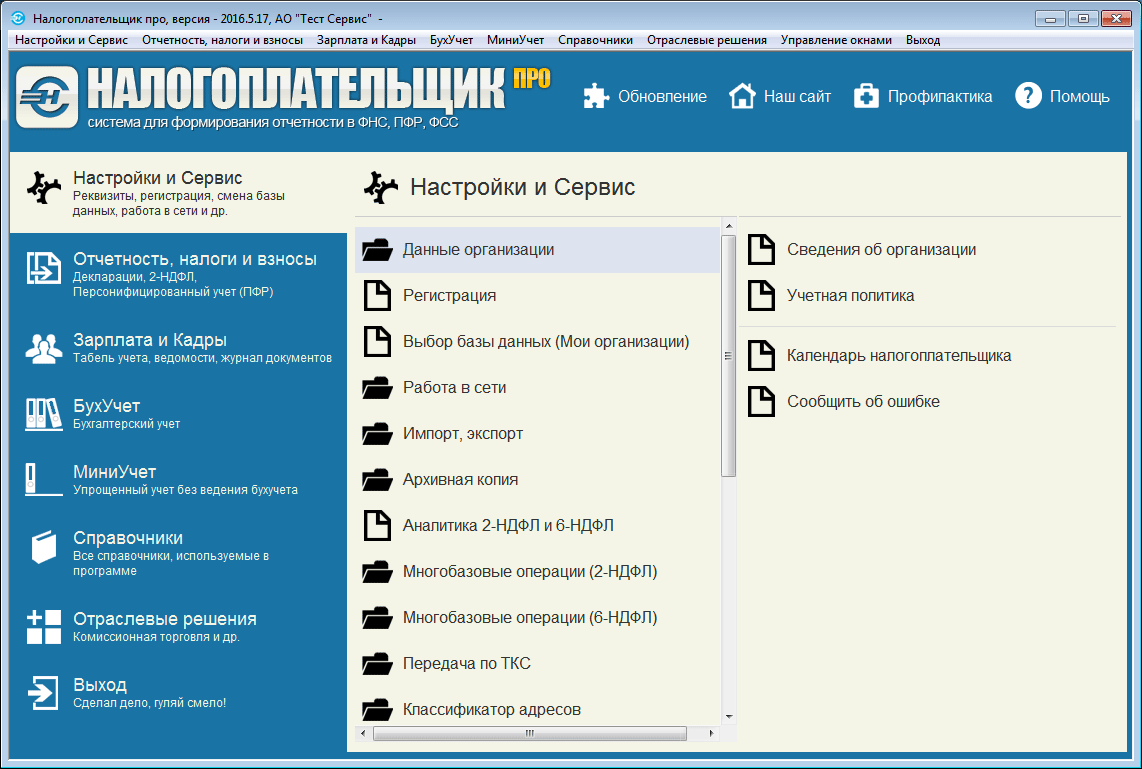Screen dimensions: 1142x769
Task: Click the folder icon of Импорт, экспорт
Action: 377,433
